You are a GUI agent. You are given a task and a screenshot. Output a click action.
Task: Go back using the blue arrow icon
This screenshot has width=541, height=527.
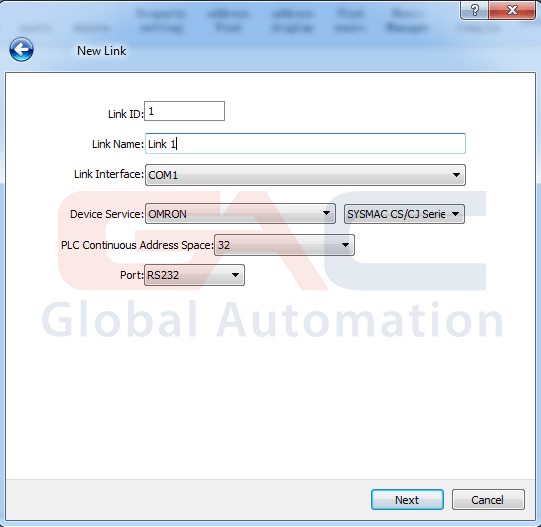[21, 50]
